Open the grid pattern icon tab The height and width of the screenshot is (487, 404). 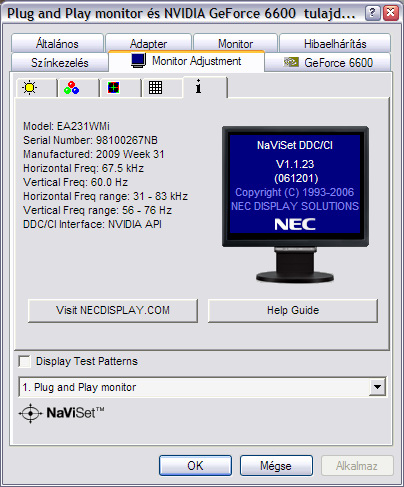162,88
